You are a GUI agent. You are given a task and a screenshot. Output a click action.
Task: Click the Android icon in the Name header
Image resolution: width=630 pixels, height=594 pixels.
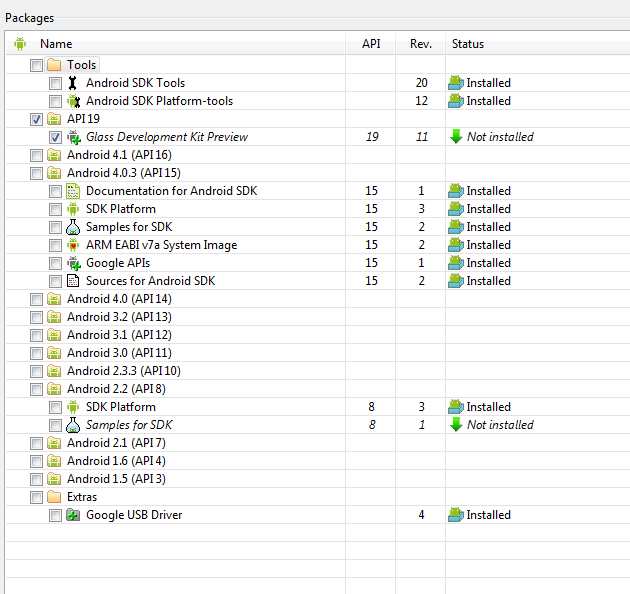coord(20,43)
